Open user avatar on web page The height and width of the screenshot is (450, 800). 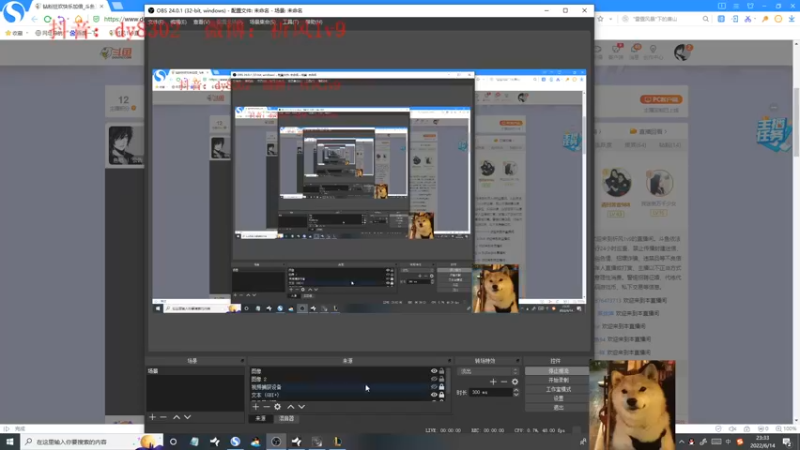(x=682, y=52)
